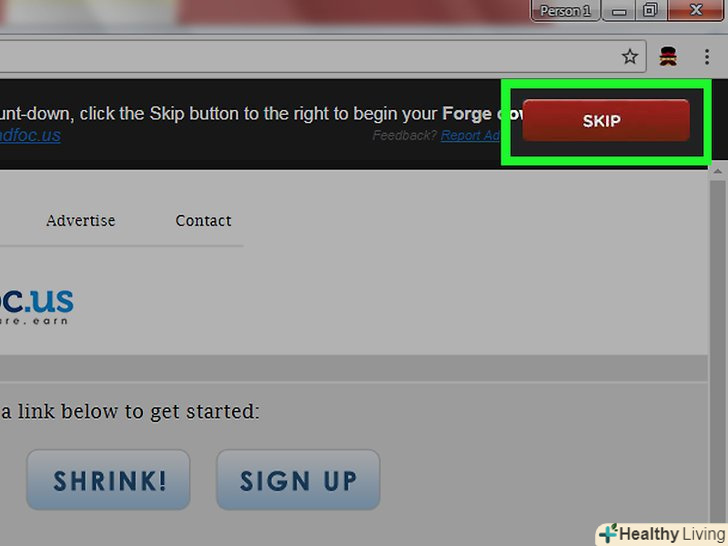Click the Healthy Living watermark logo
This screenshot has width=728, height=546.
662,534
